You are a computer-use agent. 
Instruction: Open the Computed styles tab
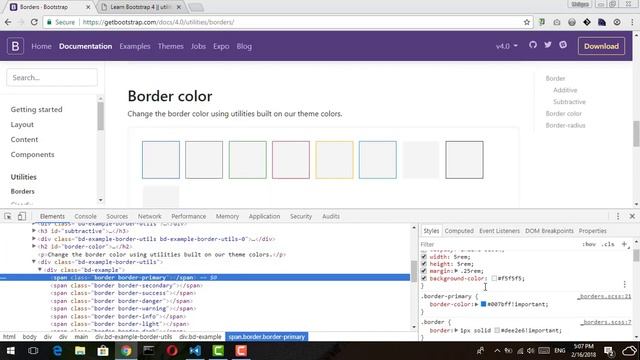click(x=459, y=231)
